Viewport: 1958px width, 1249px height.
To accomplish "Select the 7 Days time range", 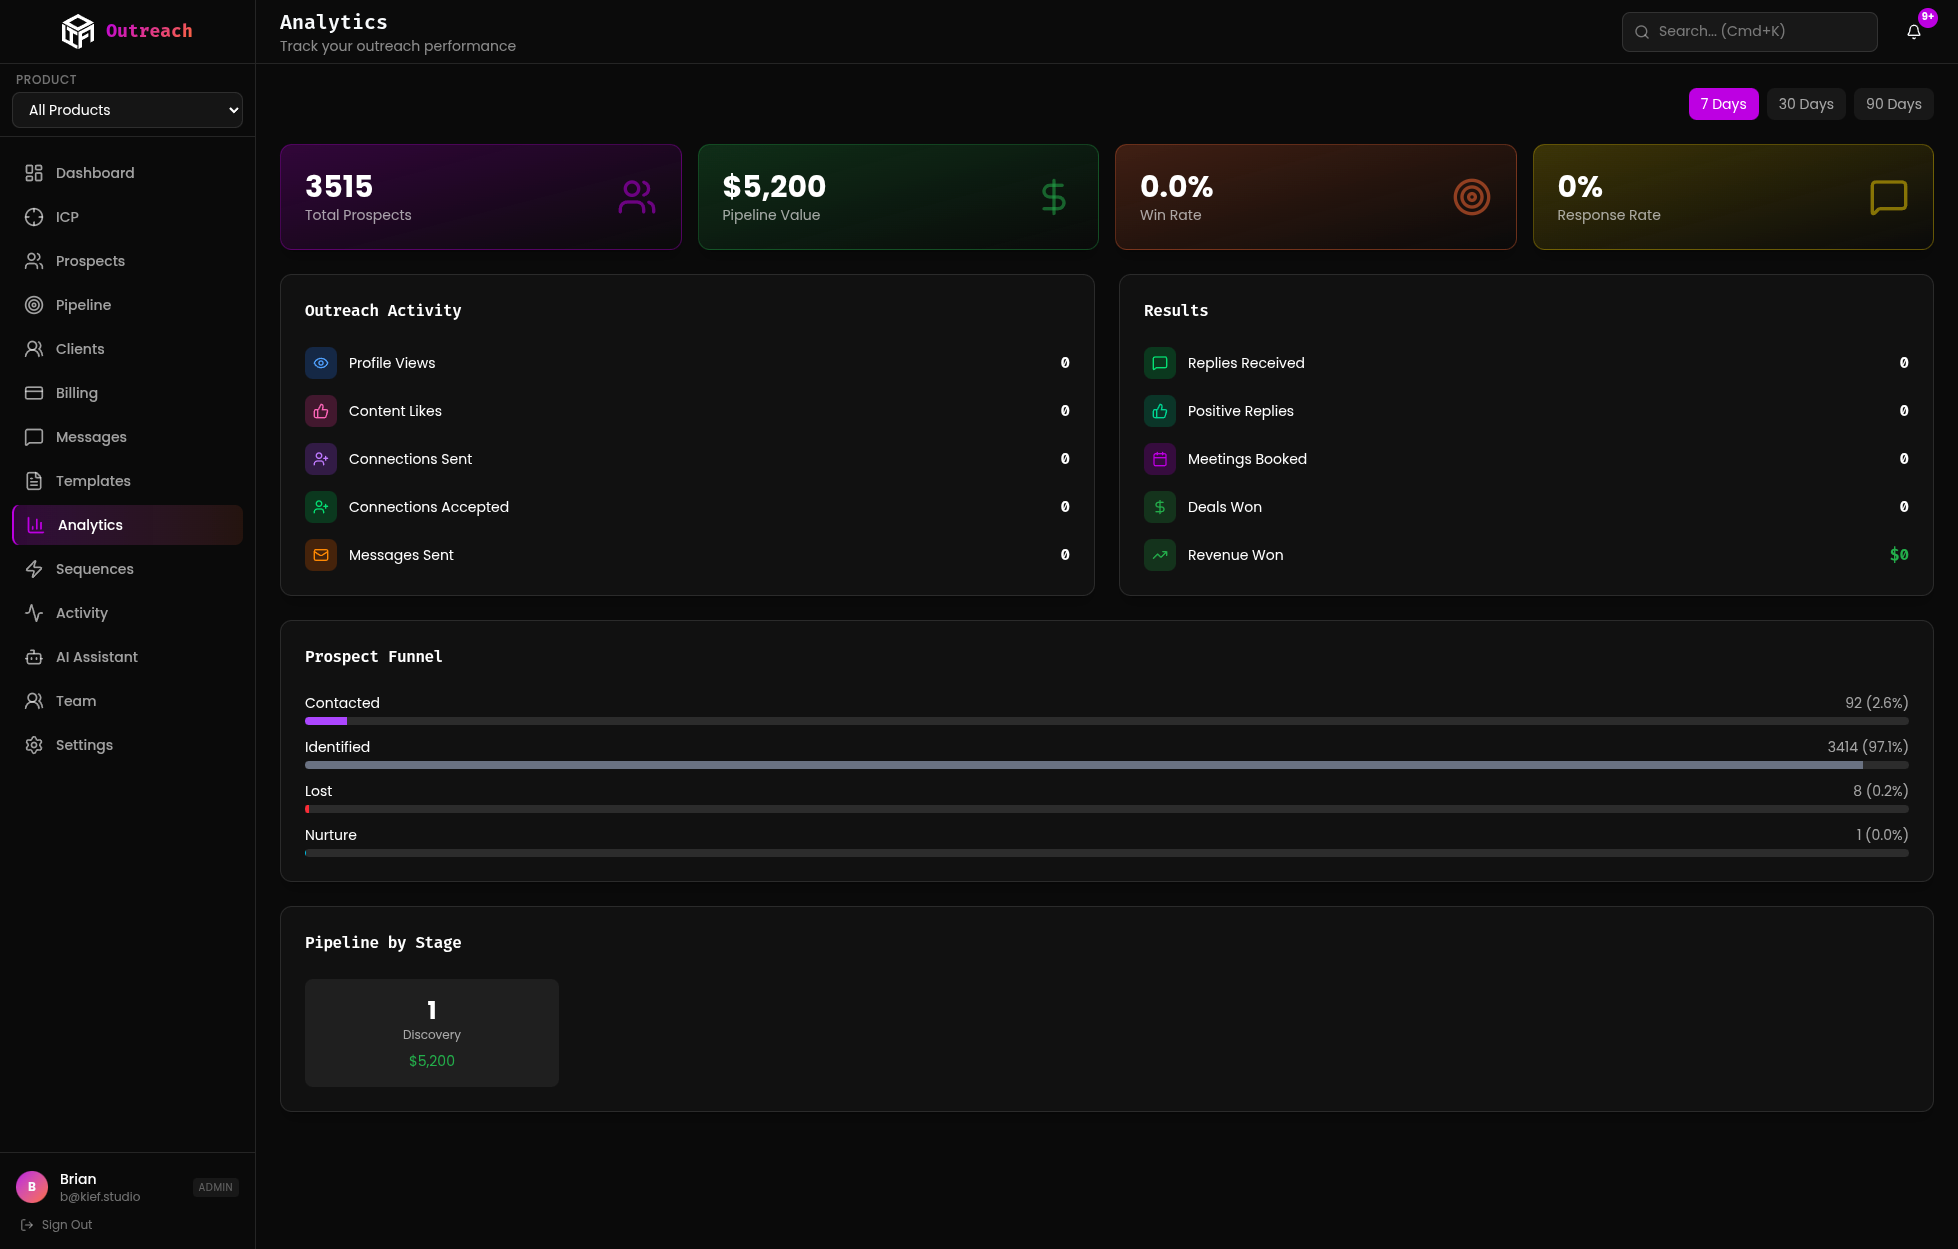I will 1724,104.
